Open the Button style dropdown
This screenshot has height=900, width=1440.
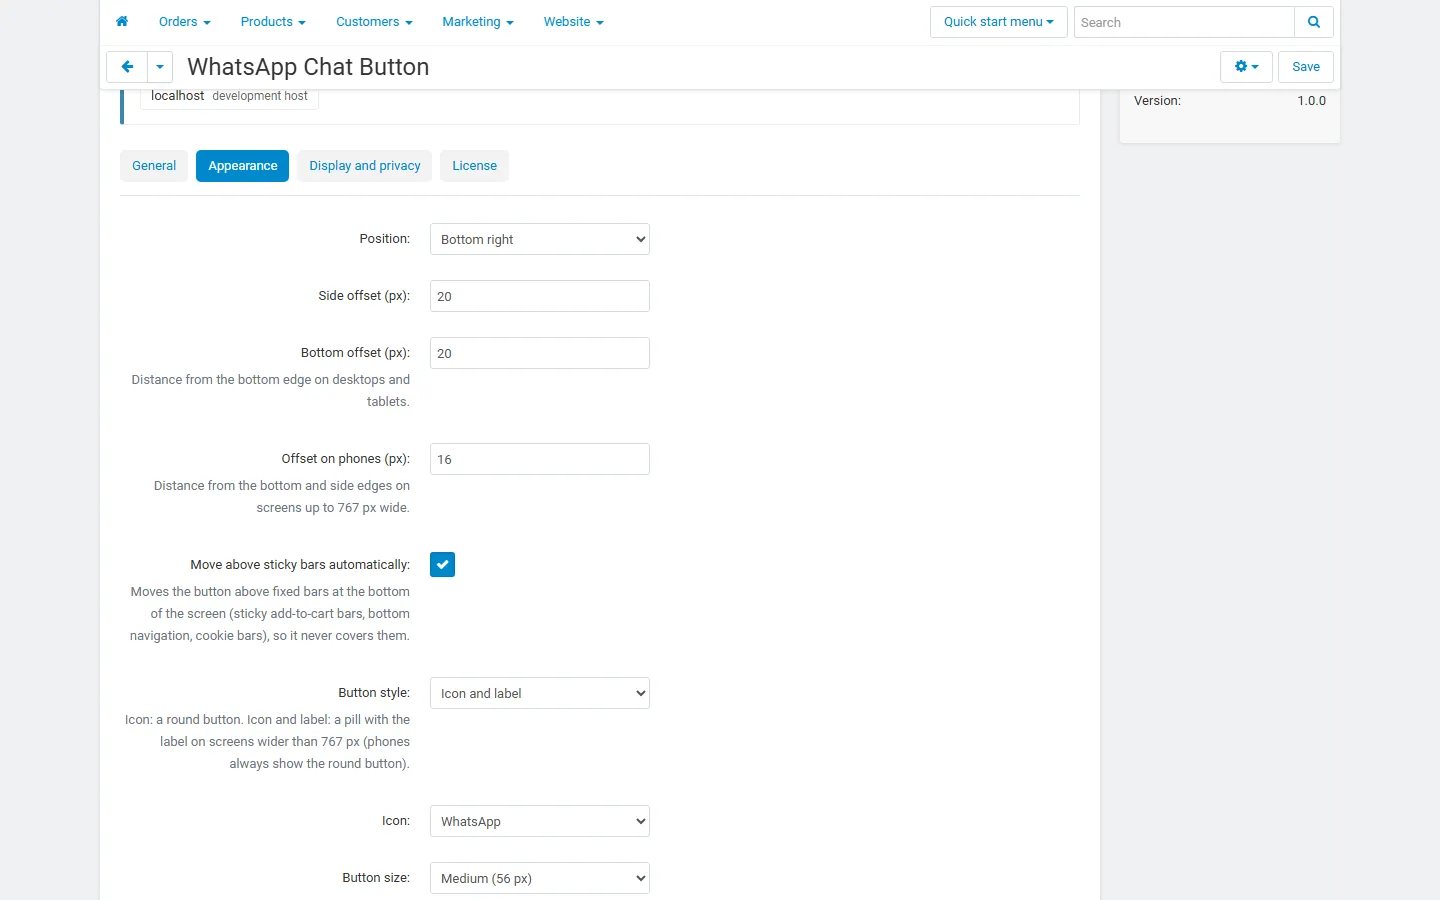pyautogui.click(x=540, y=693)
